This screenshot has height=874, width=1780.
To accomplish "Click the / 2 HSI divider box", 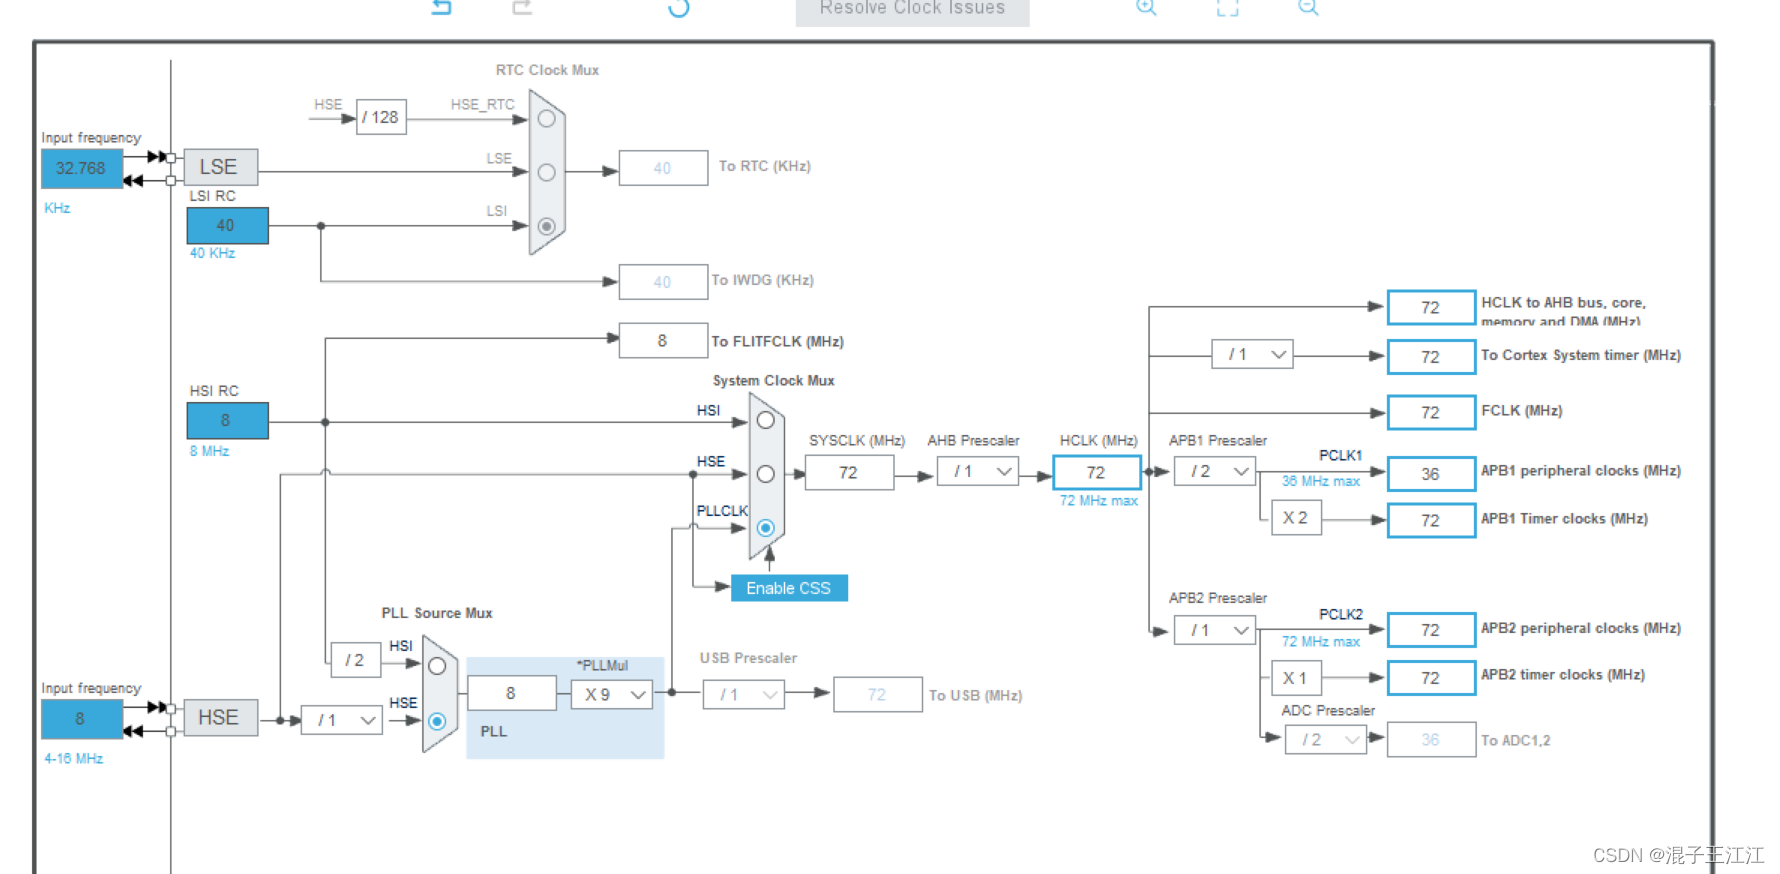I will click(355, 660).
